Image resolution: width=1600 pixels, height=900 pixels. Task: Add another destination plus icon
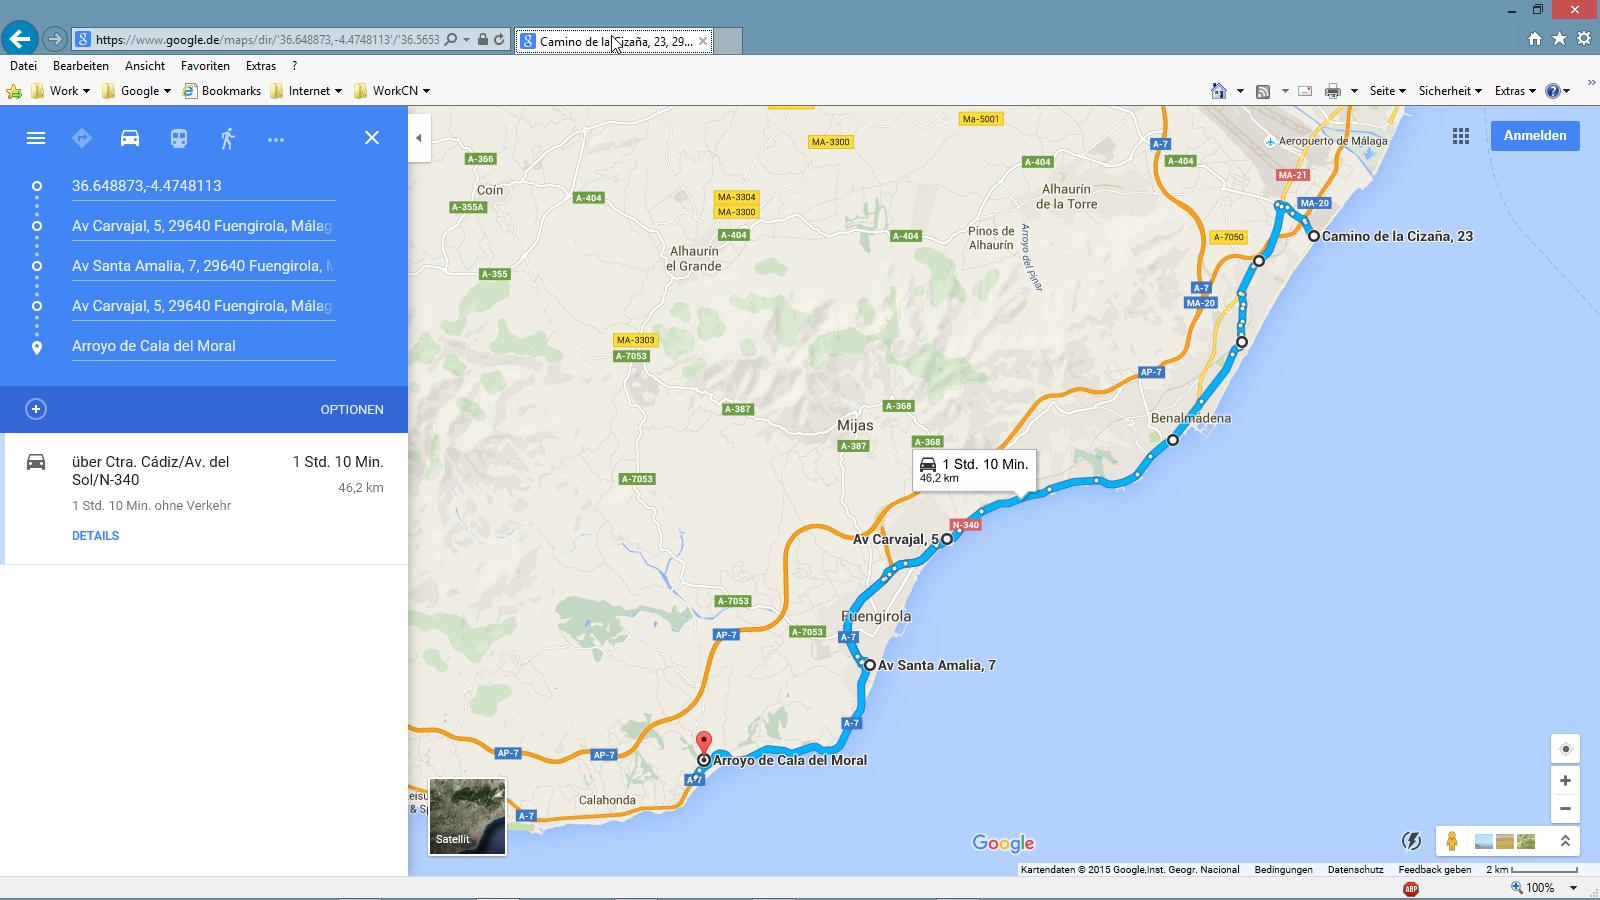pyautogui.click(x=36, y=409)
